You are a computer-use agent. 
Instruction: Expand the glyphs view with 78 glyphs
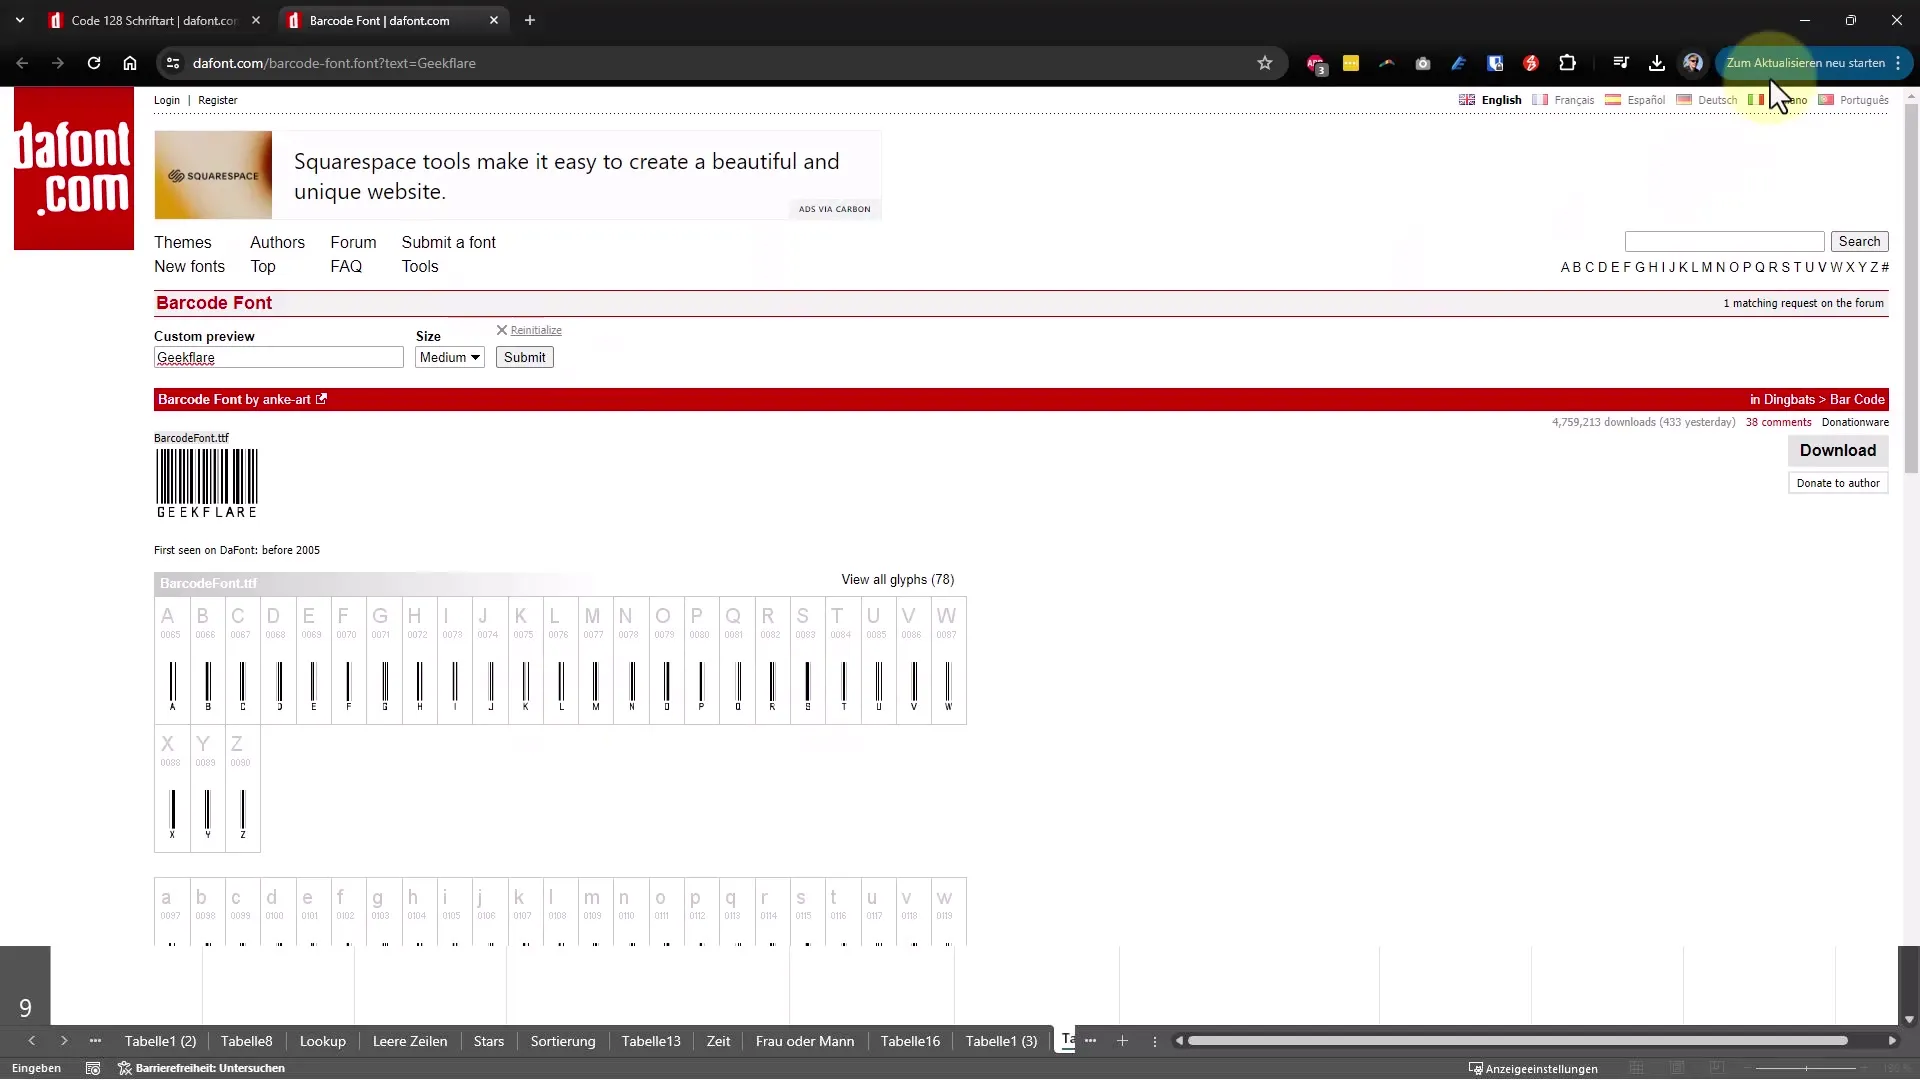[x=897, y=579]
